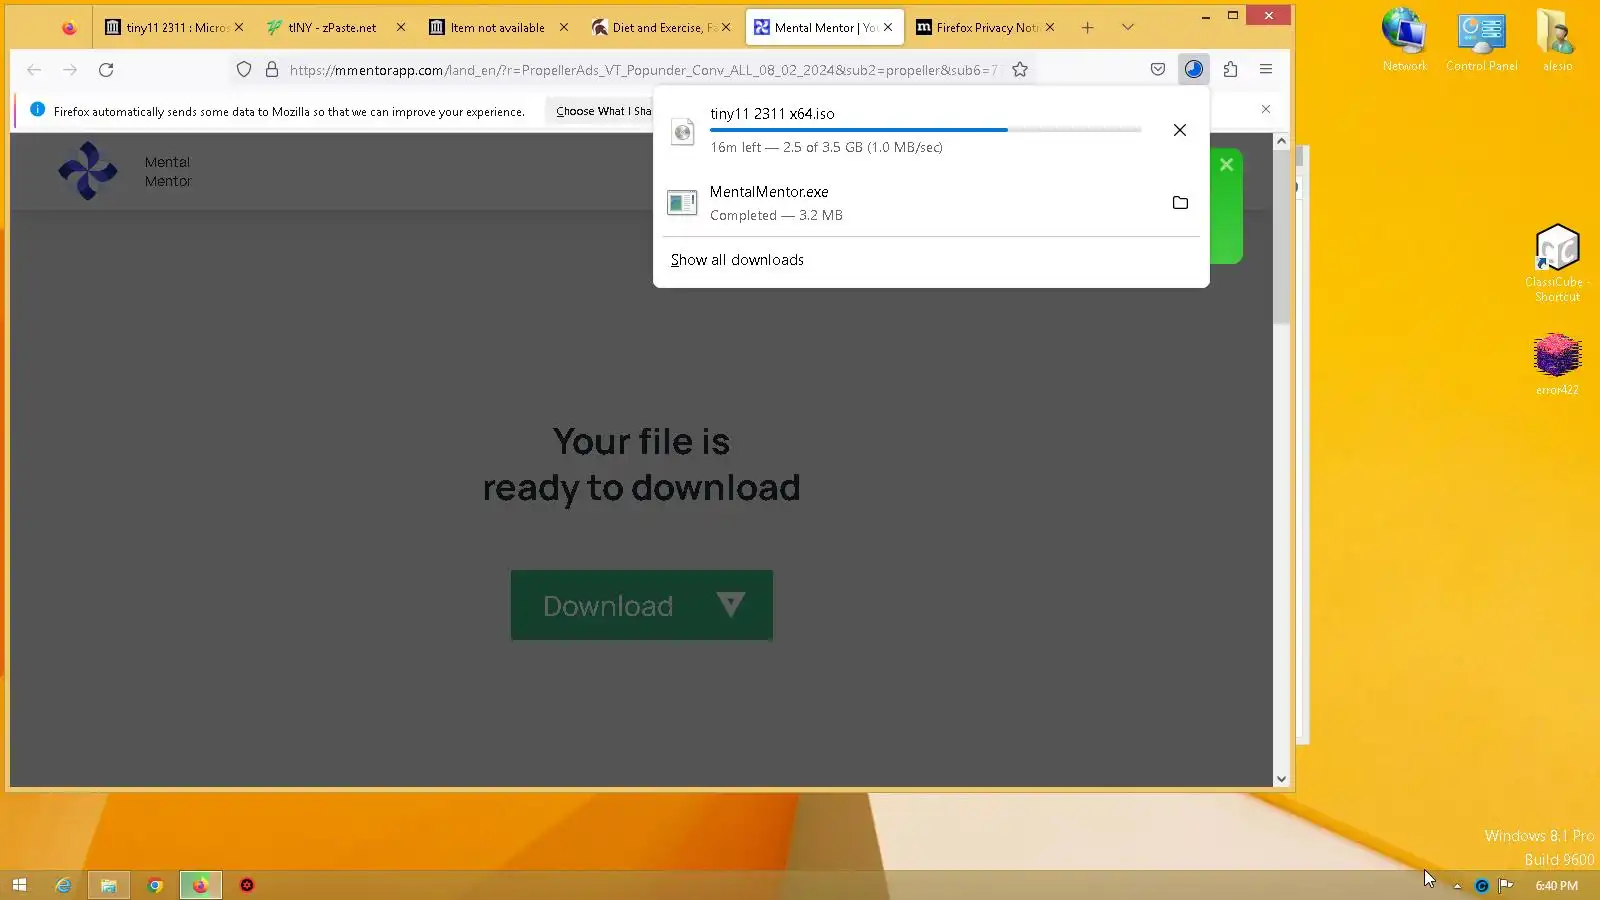Open the Network desktop icon
The image size is (1600, 900).
[1404, 39]
